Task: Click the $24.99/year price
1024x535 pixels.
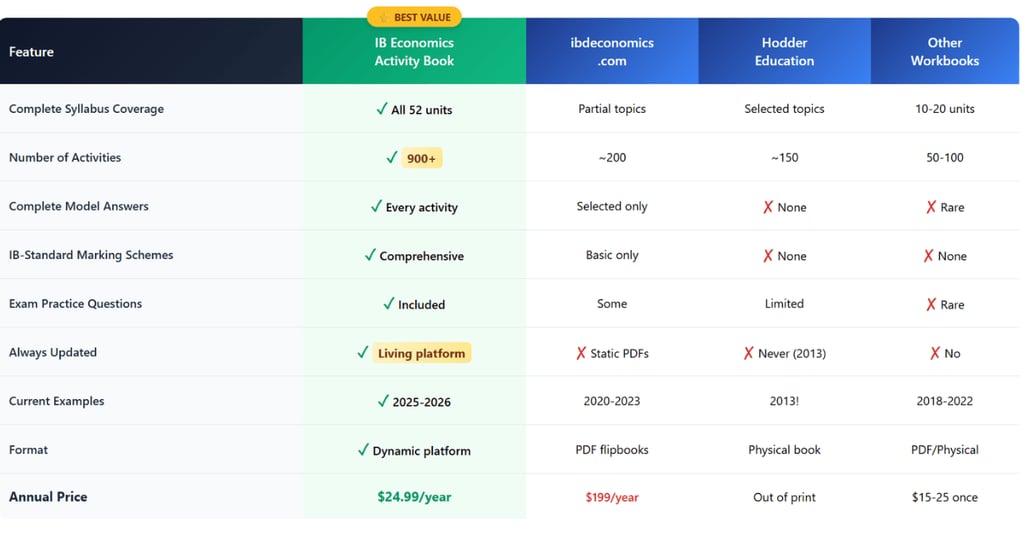Action: coord(414,497)
